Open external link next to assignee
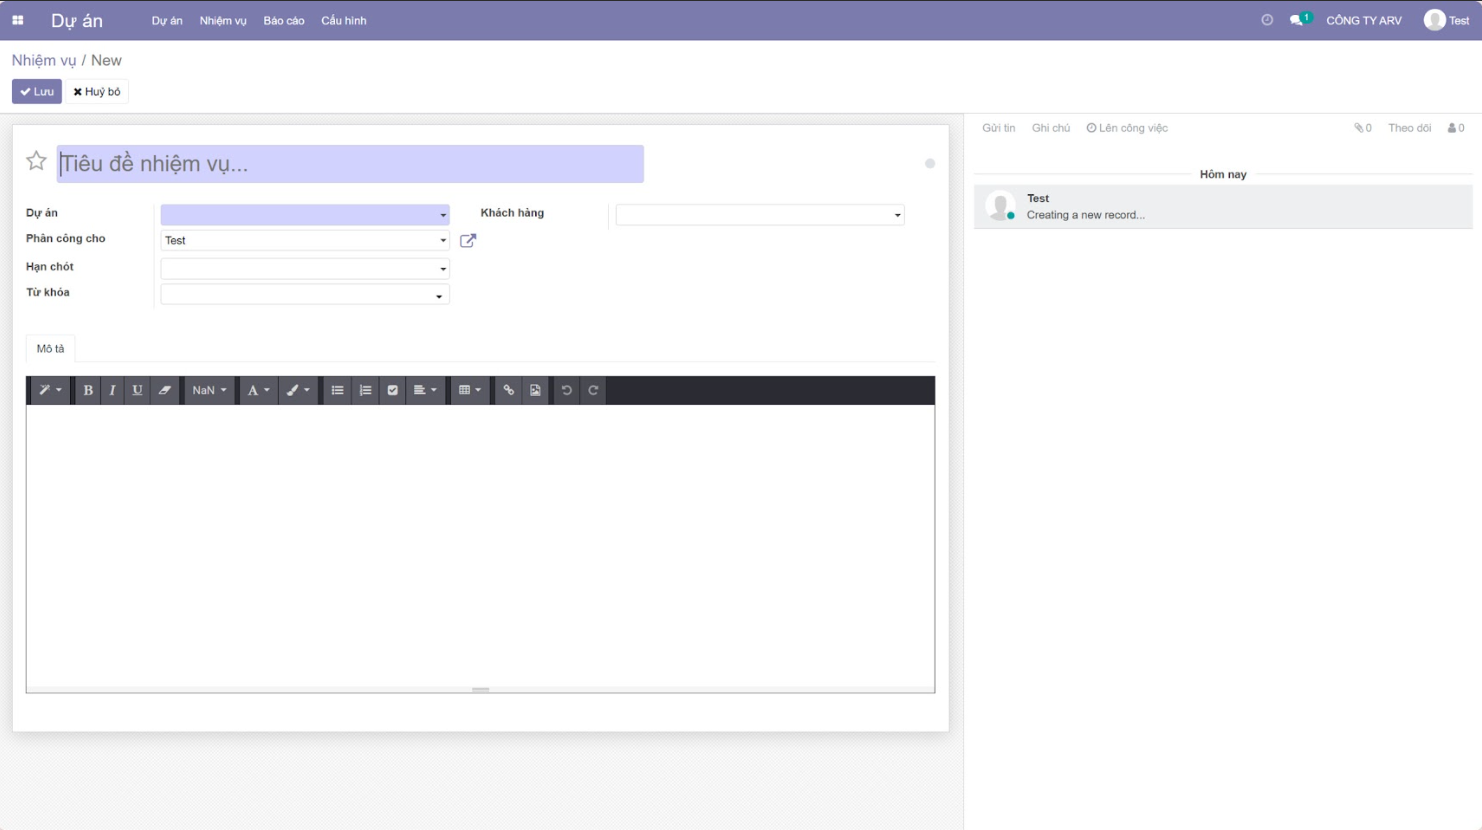The width and height of the screenshot is (1482, 830). (468, 240)
